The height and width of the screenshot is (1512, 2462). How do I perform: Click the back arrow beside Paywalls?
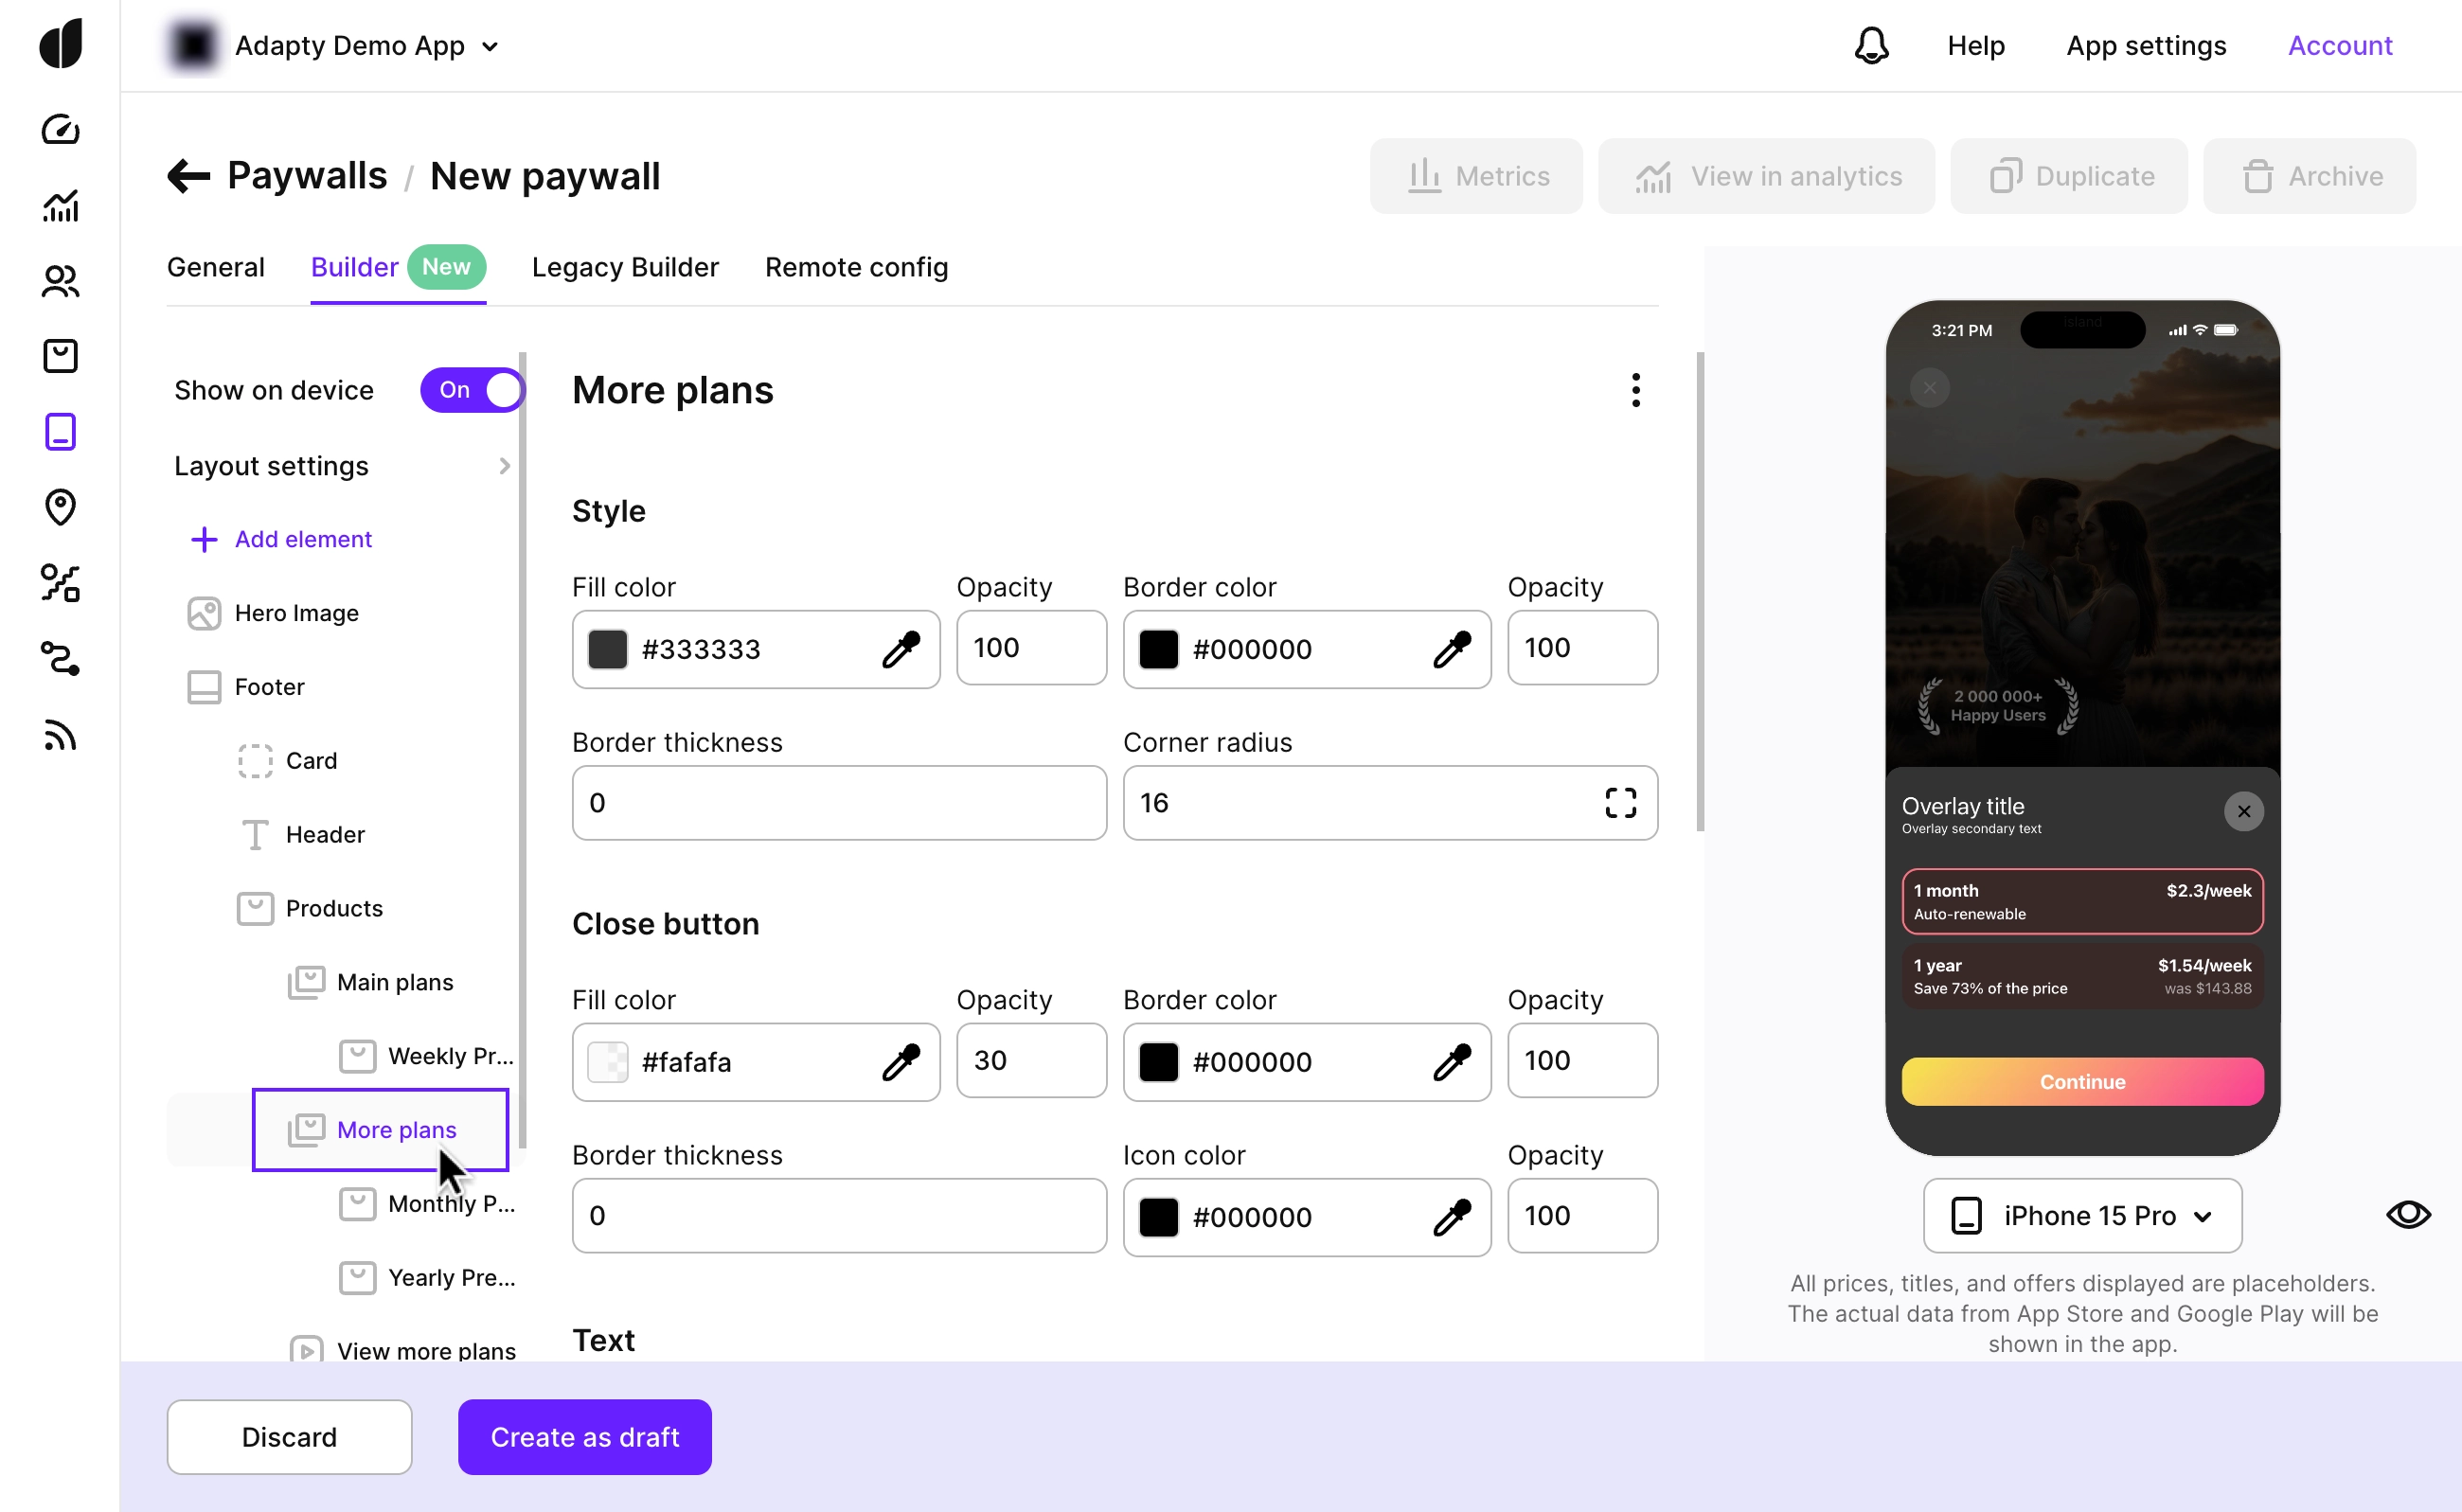pos(188,176)
